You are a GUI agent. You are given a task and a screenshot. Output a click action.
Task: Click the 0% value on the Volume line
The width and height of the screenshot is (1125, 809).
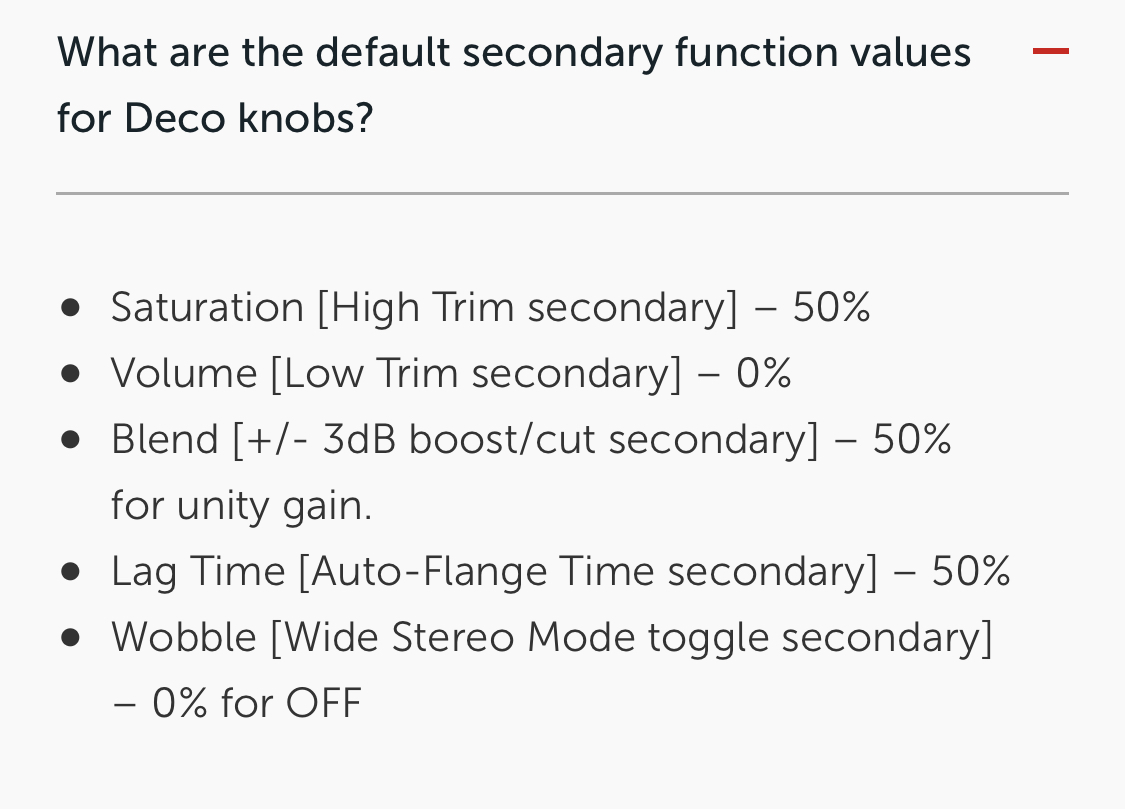pyautogui.click(x=764, y=373)
